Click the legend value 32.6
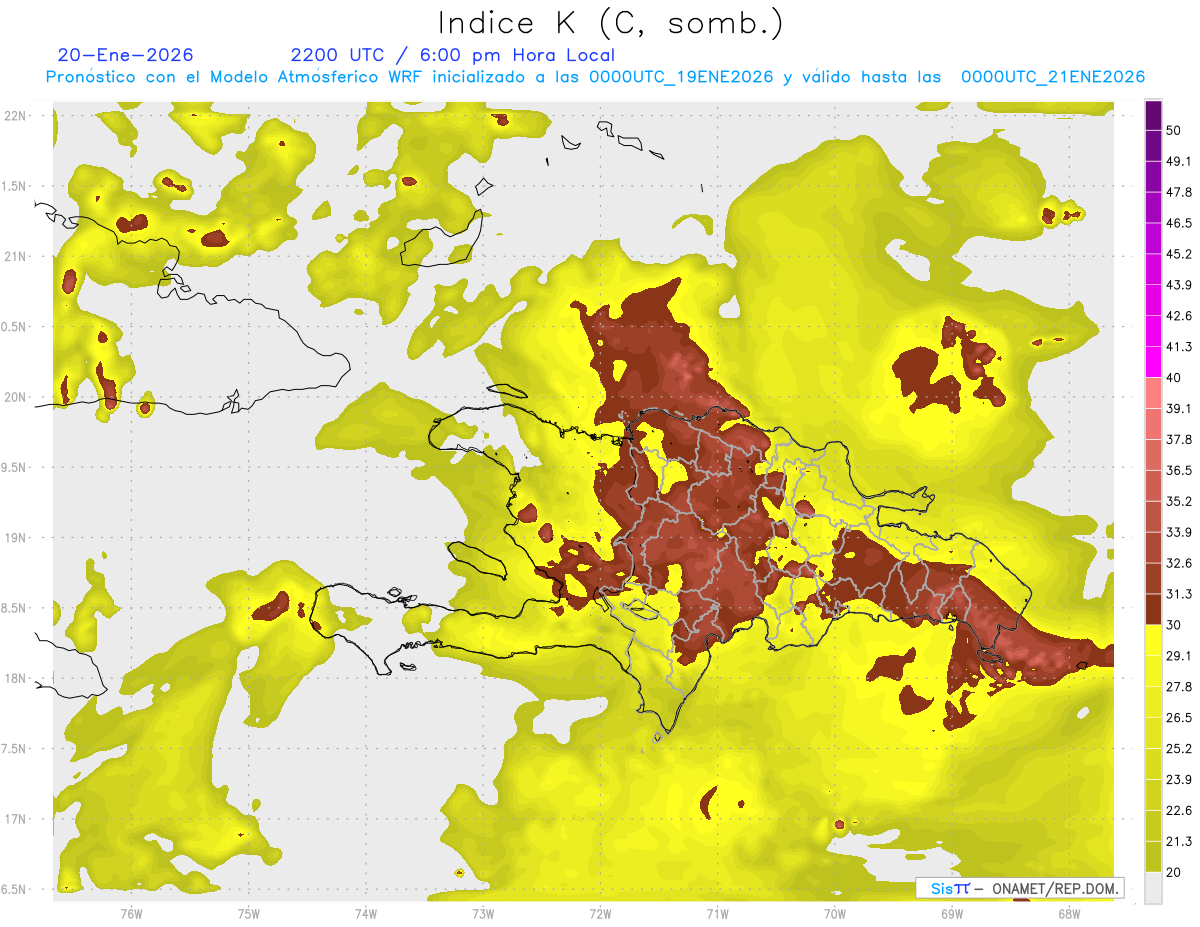The height and width of the screenshot is (927, 1200). (1179, 563)
